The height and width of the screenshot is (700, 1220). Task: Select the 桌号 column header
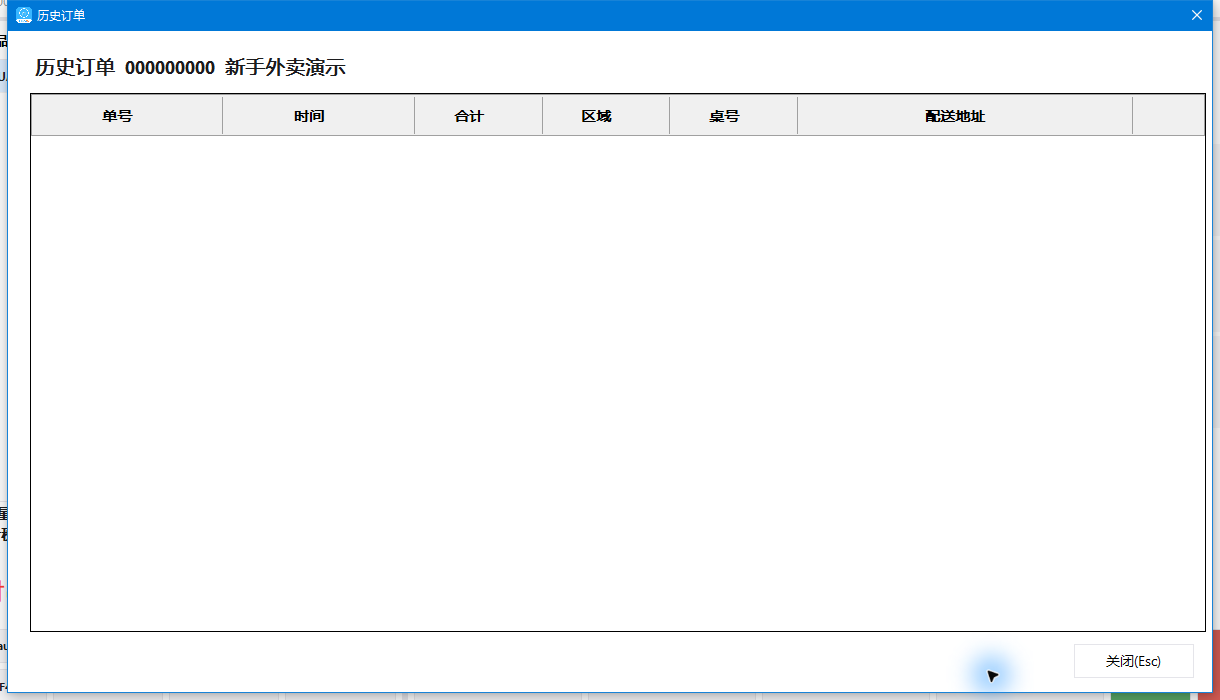pyautogui.click(x=734, y=116)
